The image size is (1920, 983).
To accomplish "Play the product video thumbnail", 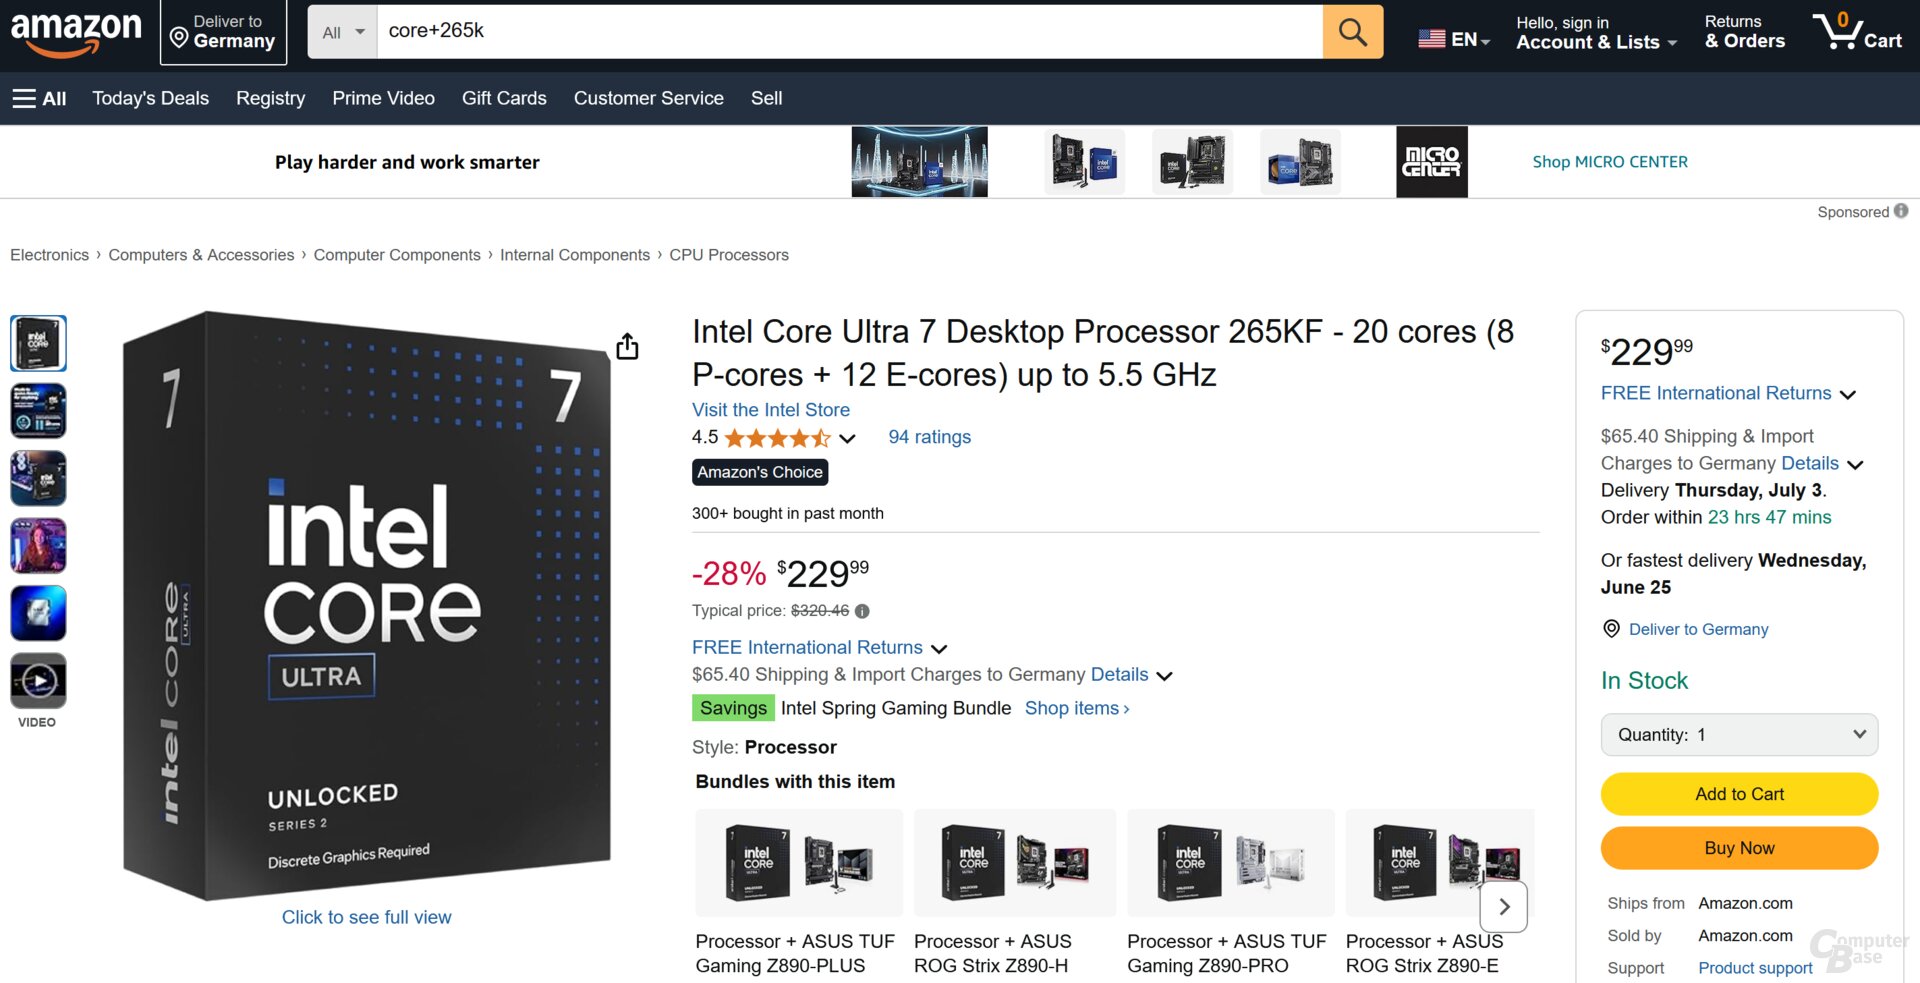I will click(x=38, y=681).
